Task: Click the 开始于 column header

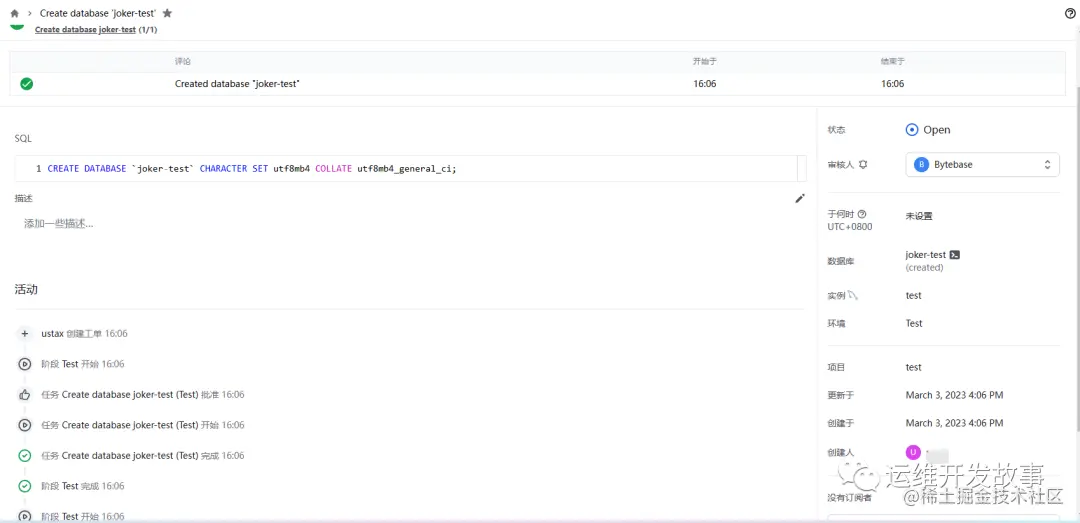Action: click(x=705, y=61)
